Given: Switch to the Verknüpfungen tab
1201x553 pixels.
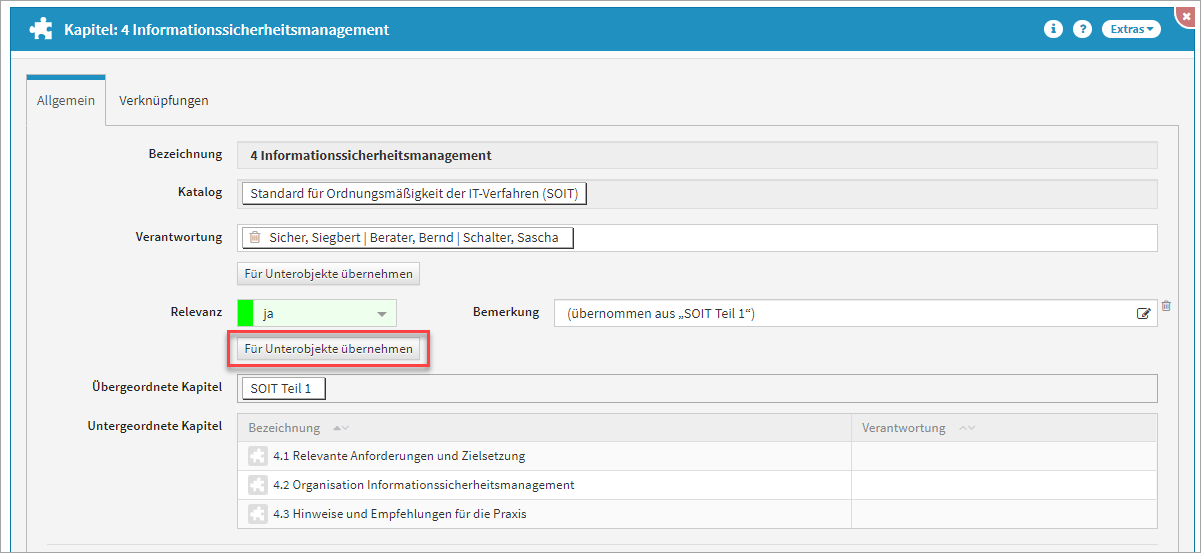Looking at the screenshot, I should coord(163,101).
